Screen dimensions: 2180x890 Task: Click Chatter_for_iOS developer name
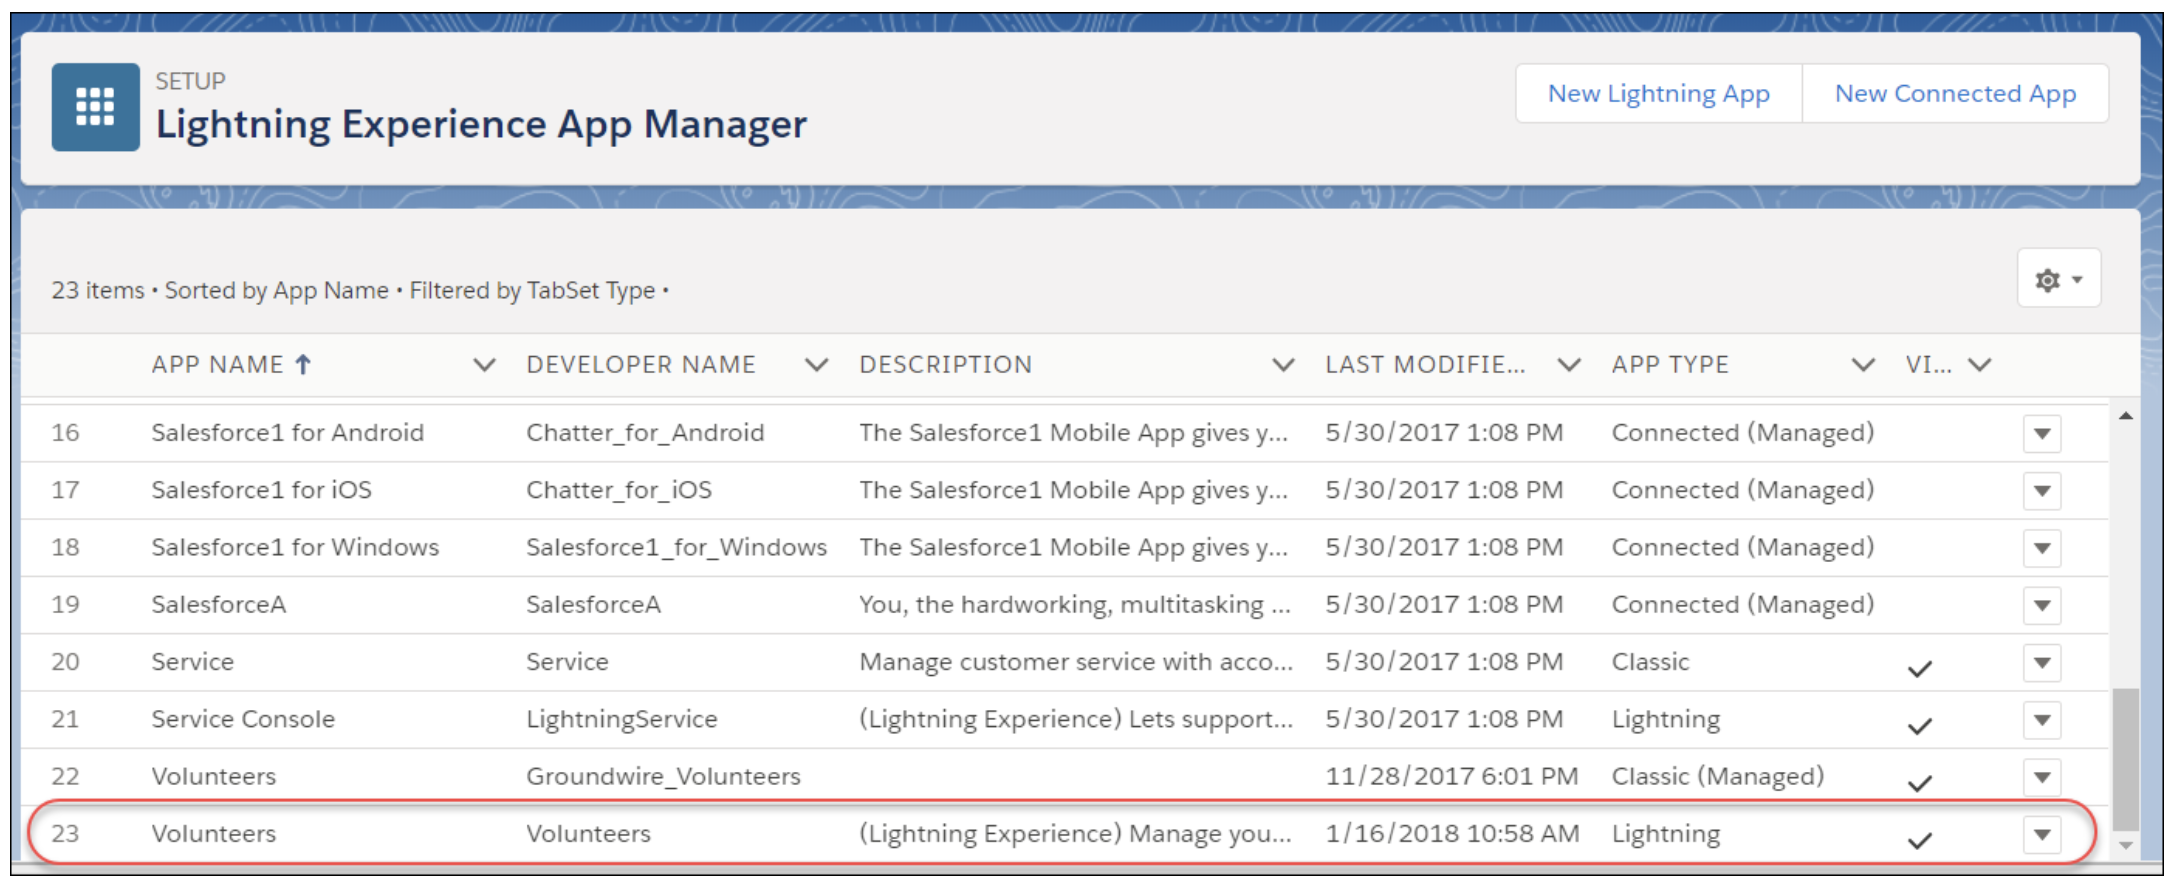(619, 490)
